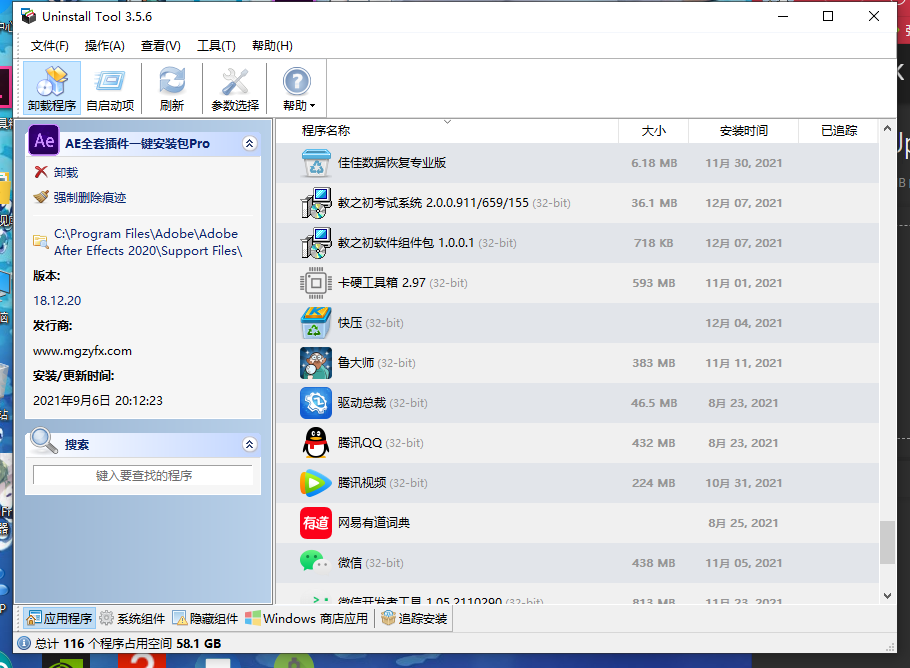Select the 网易有道词典 icon
The image size is (910, 668).
[316, 523]
